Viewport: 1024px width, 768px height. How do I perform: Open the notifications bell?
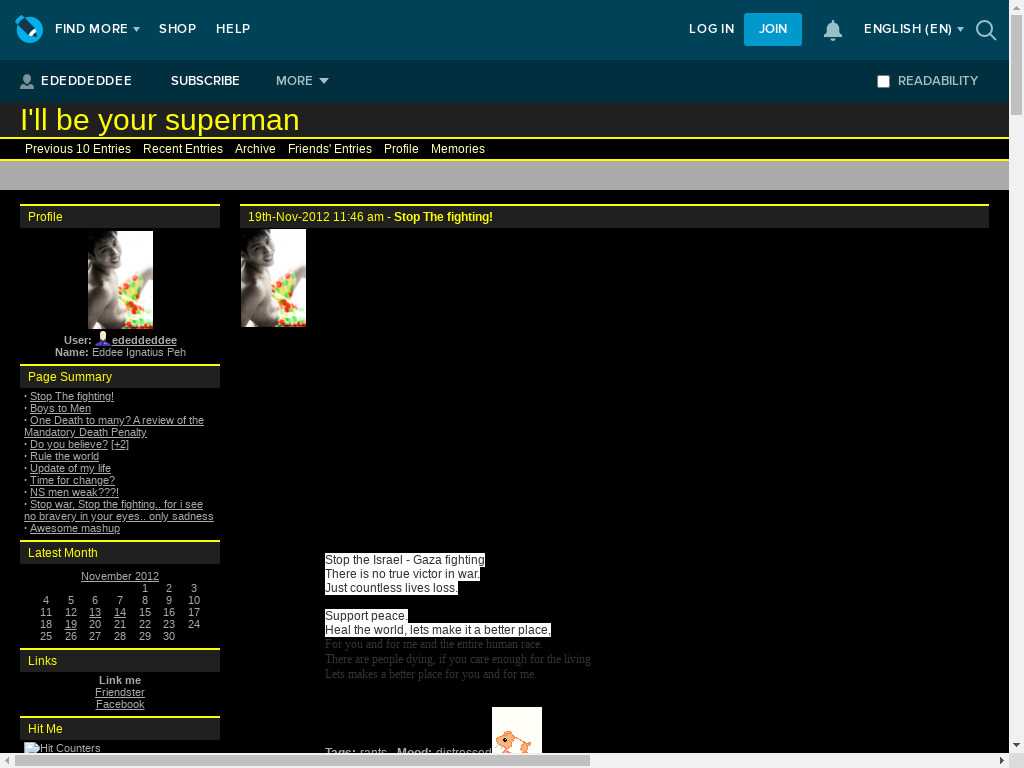832,30
